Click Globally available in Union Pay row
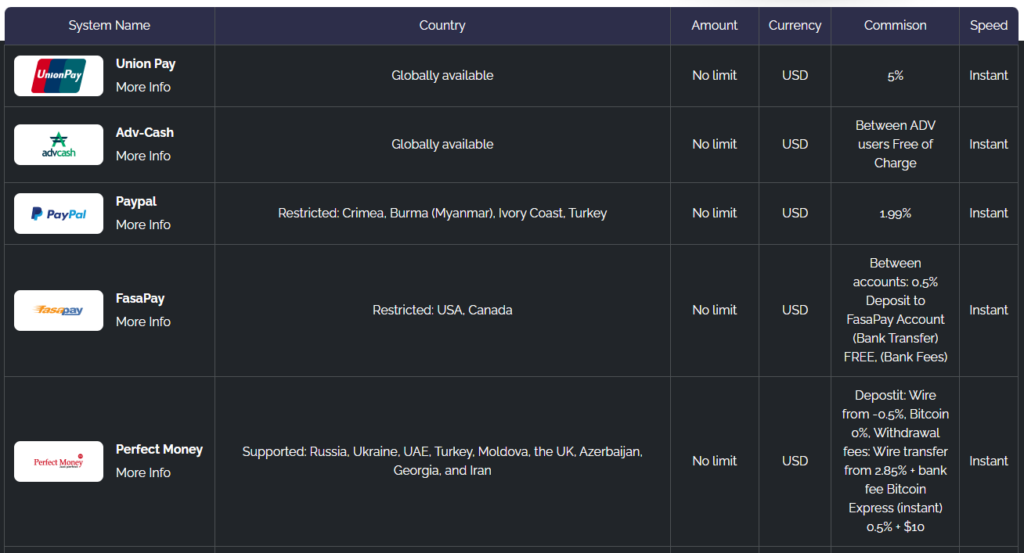This screenshot has width=1024, height=553. (442, 76)
